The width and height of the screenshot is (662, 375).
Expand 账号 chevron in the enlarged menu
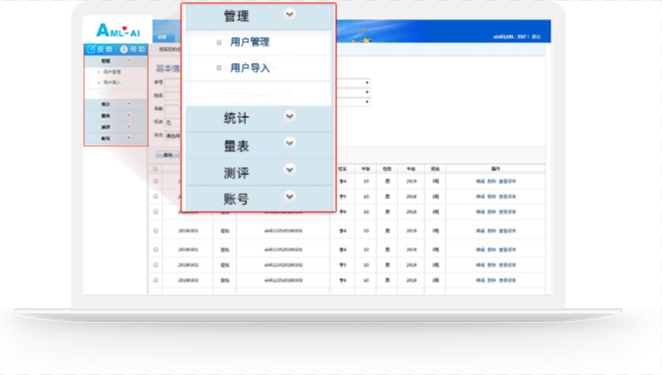coord(290,196)
